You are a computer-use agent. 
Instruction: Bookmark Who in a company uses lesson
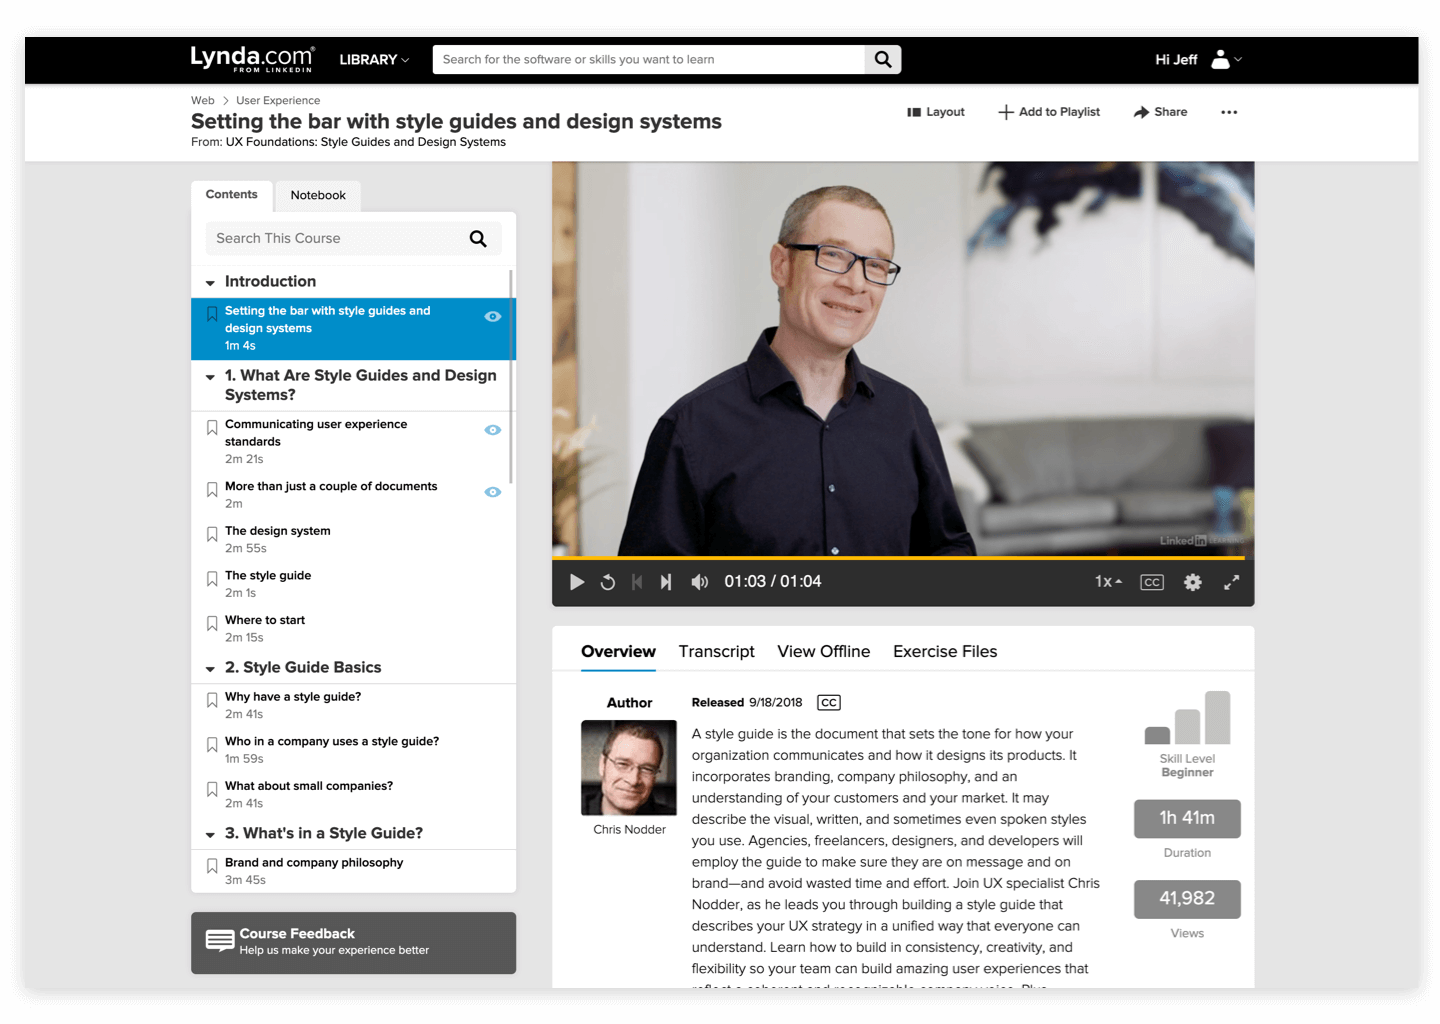(x=212, y=745)
